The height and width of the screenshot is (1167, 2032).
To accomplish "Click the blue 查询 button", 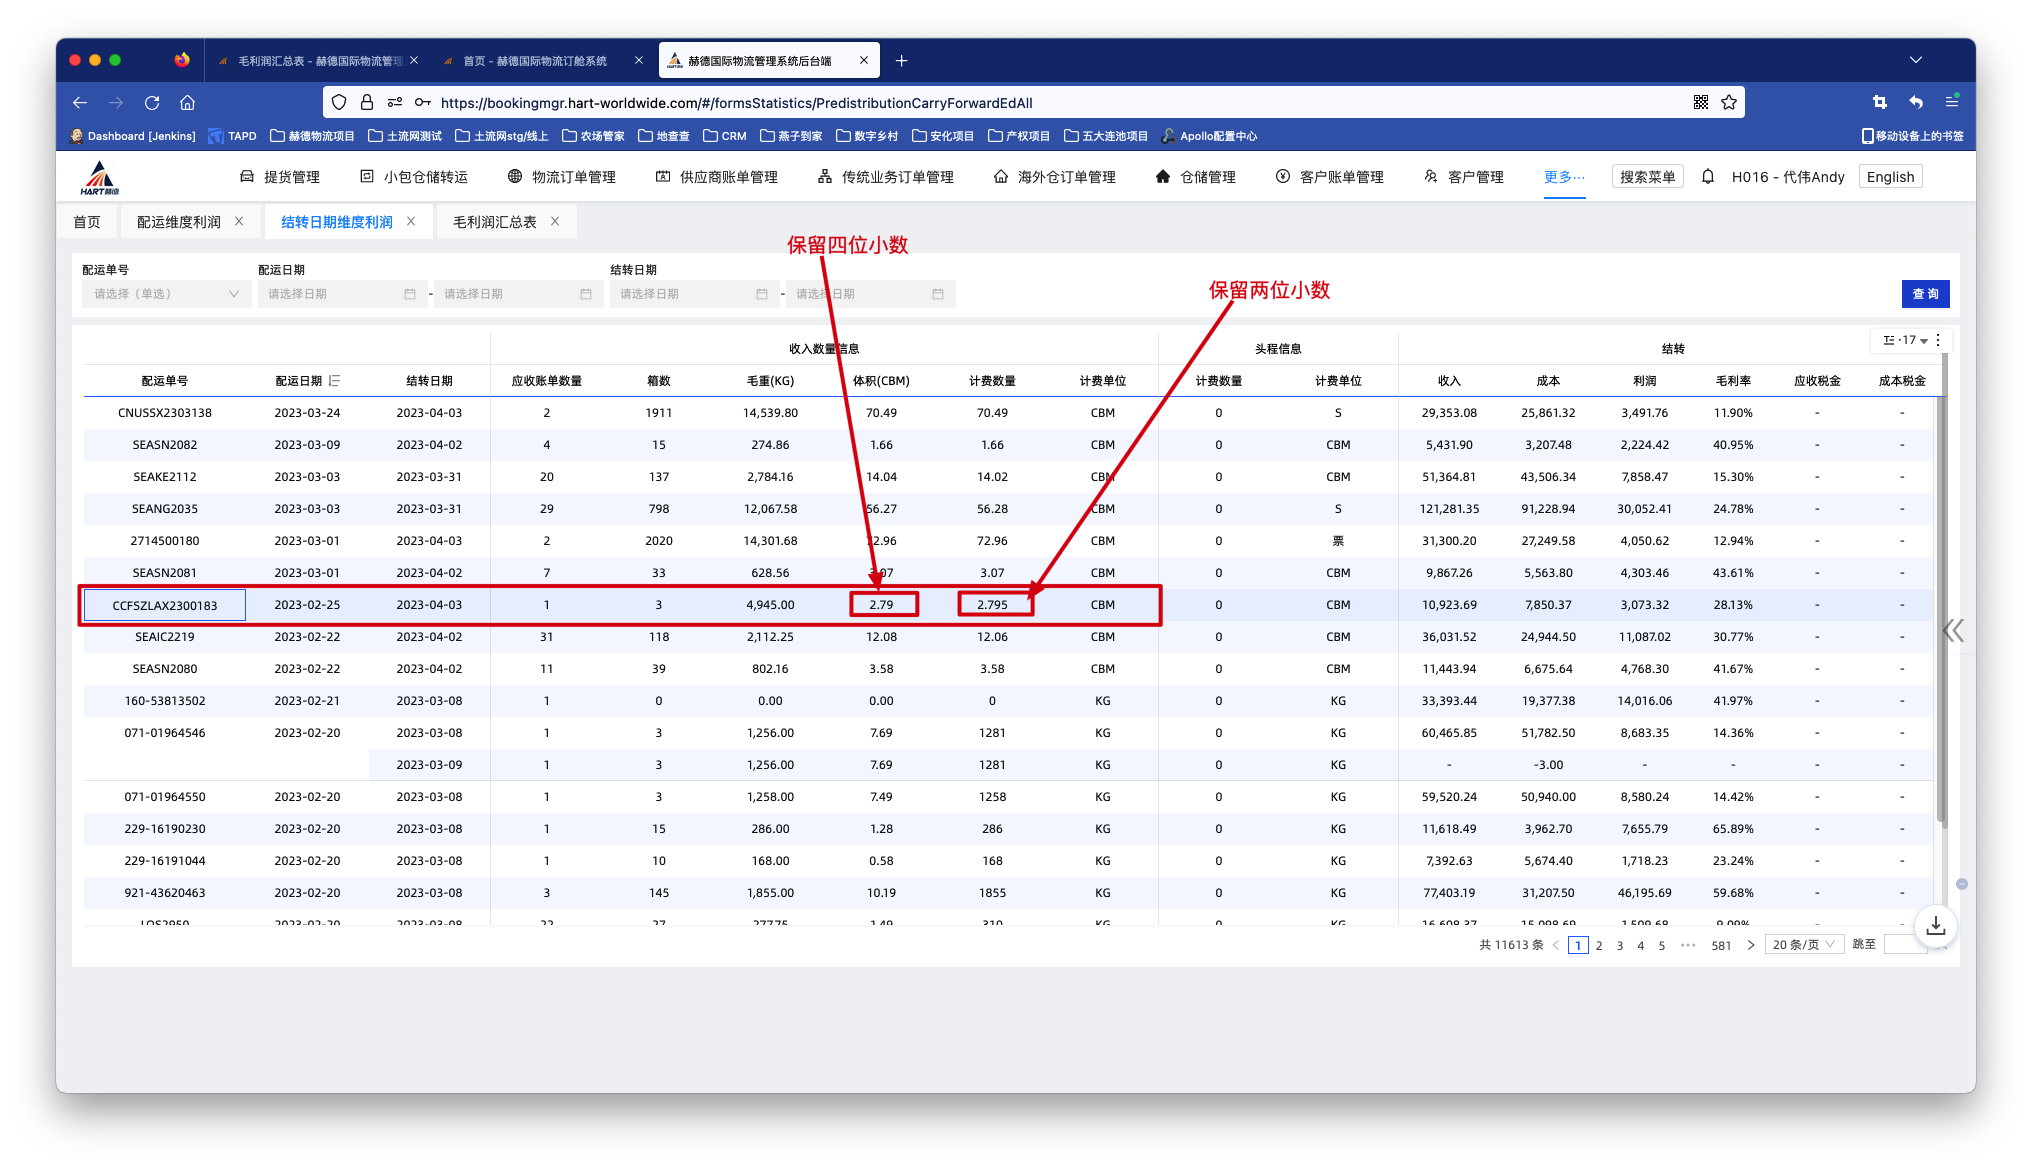I will point(1925,294).
